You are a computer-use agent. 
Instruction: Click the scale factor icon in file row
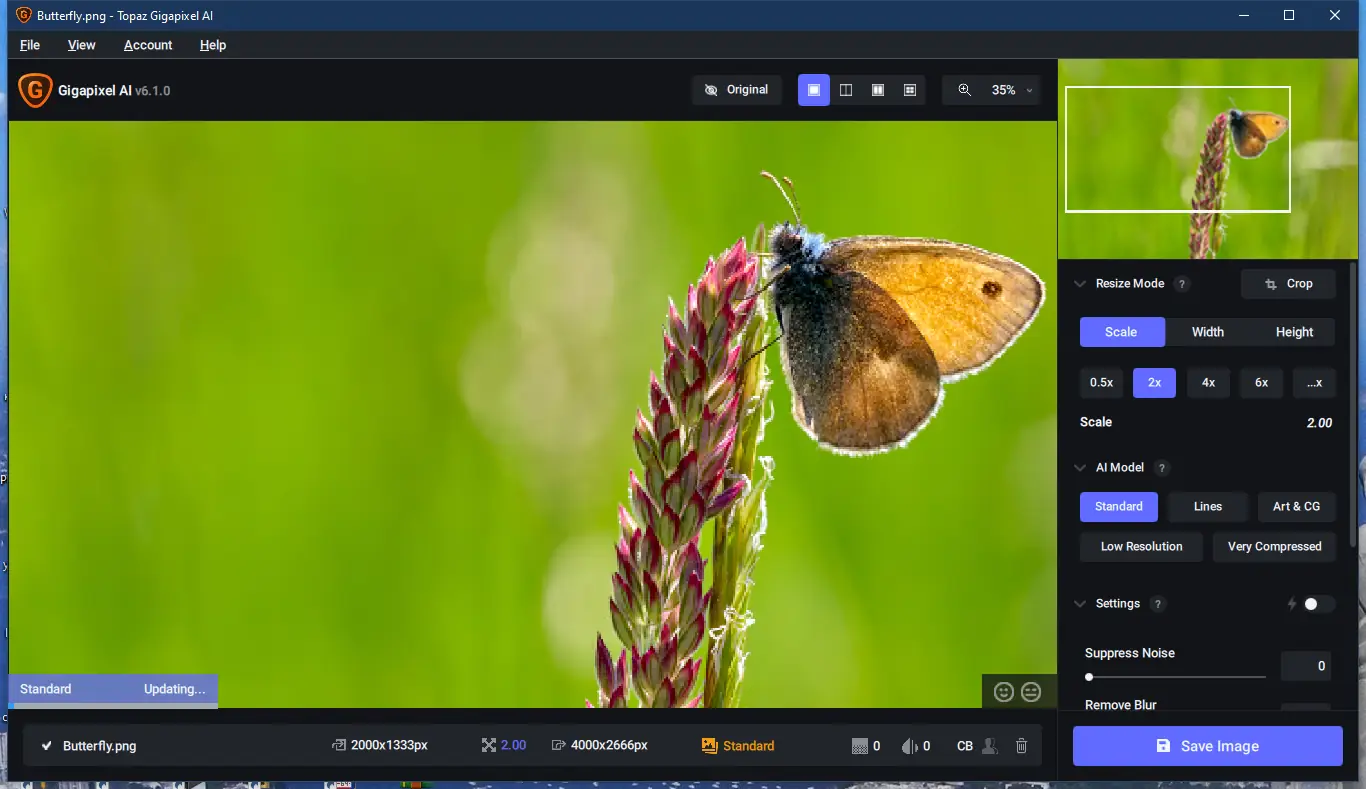[x=489, y=746]
